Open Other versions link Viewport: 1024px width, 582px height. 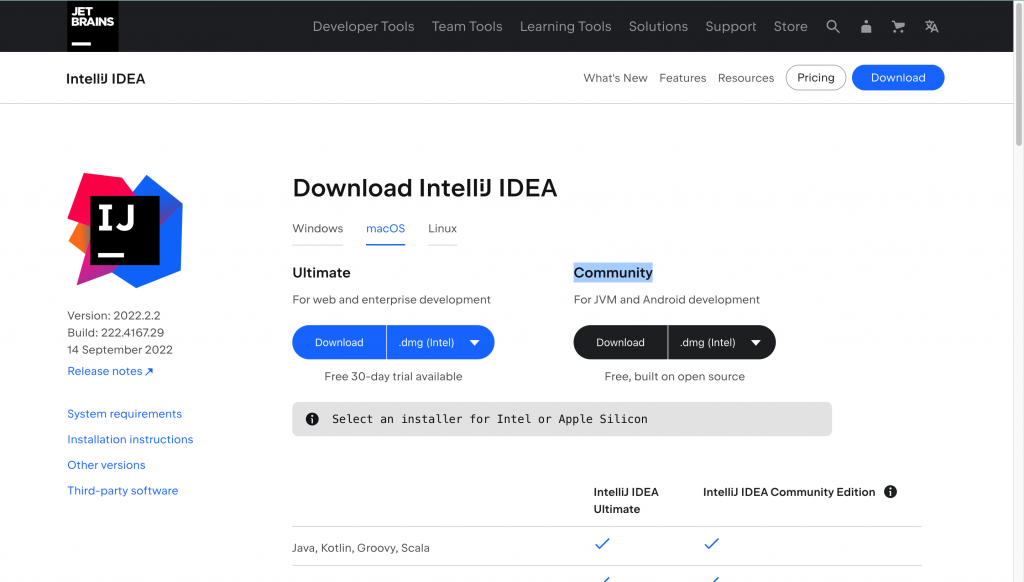[106, 465]
